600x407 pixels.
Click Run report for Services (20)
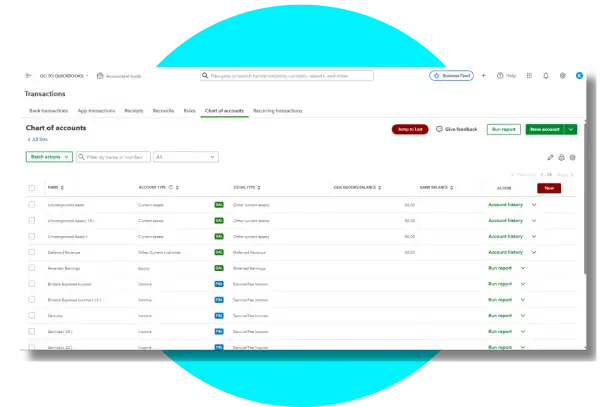click(x=500, y=332)
